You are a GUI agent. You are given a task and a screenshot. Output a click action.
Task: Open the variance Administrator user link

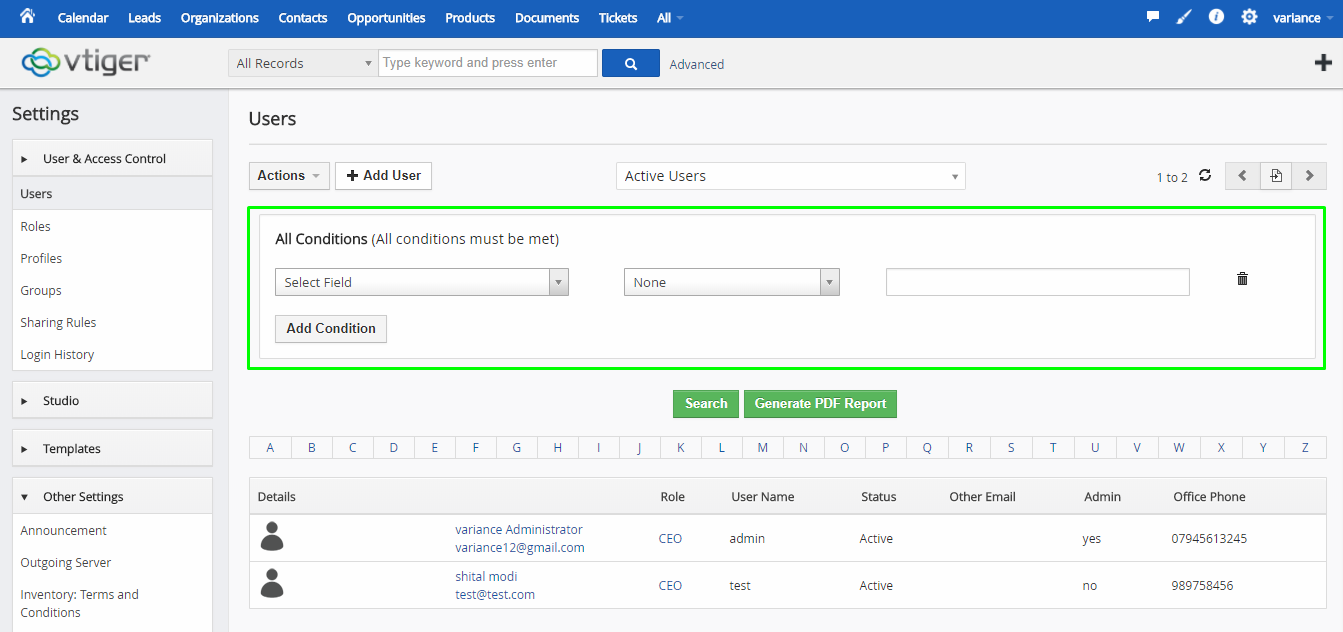pyautogui.click(x=519, y=530)
